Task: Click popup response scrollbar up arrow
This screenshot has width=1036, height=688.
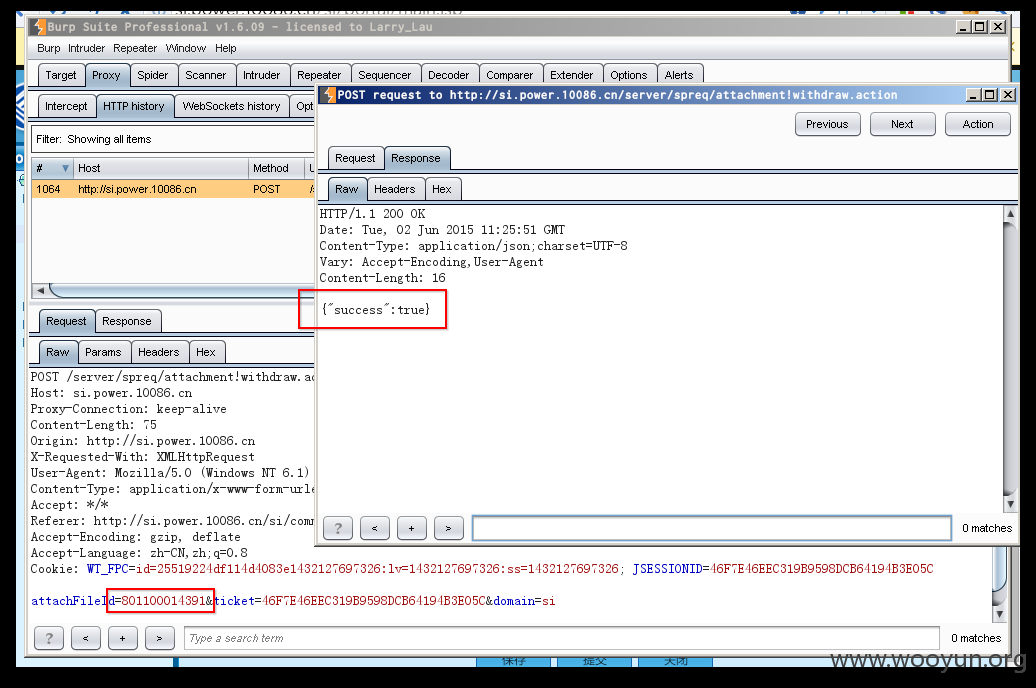Action: pos(1010,214)
